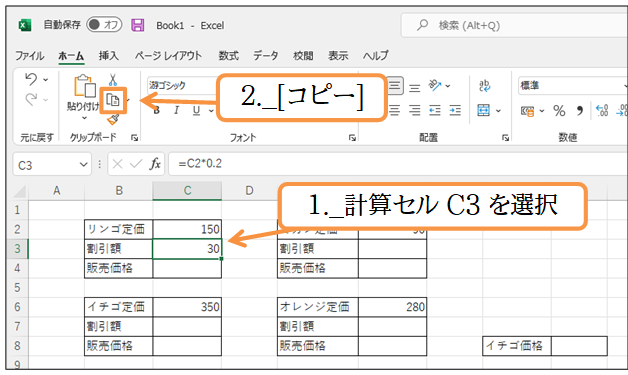628x375 pixels.
Task: Click the center horizontal align icon
Action: pyautogui.click(x=395, y=110)
